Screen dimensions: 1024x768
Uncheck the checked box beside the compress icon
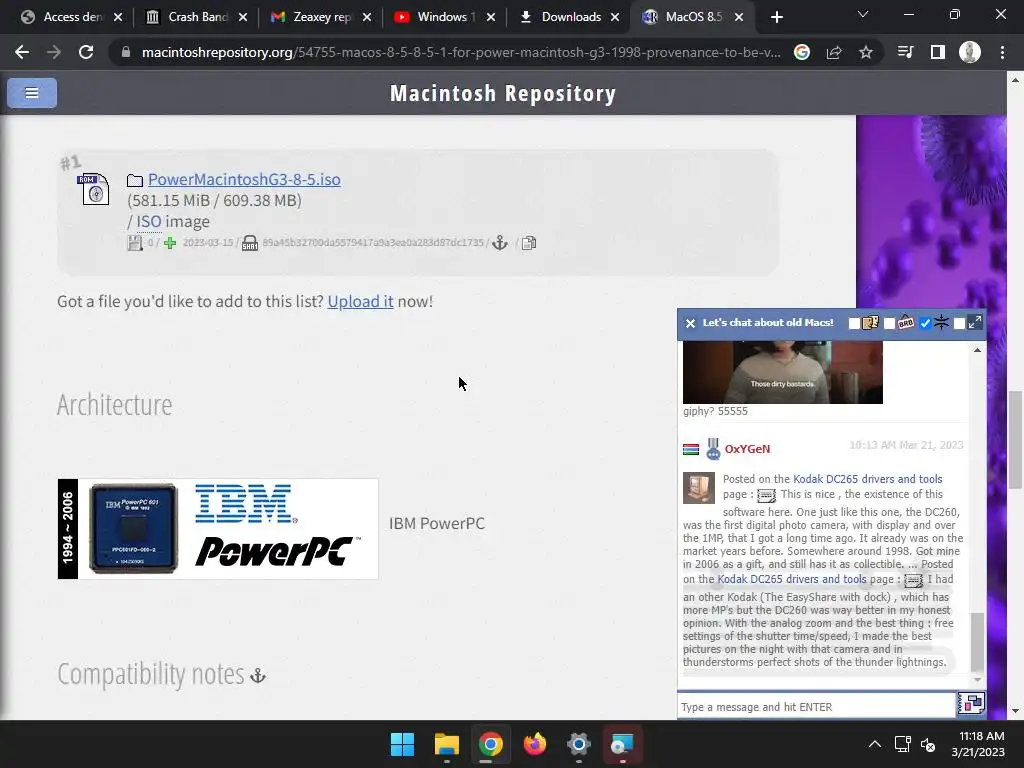pyautogui.click(x=925, y=323)
